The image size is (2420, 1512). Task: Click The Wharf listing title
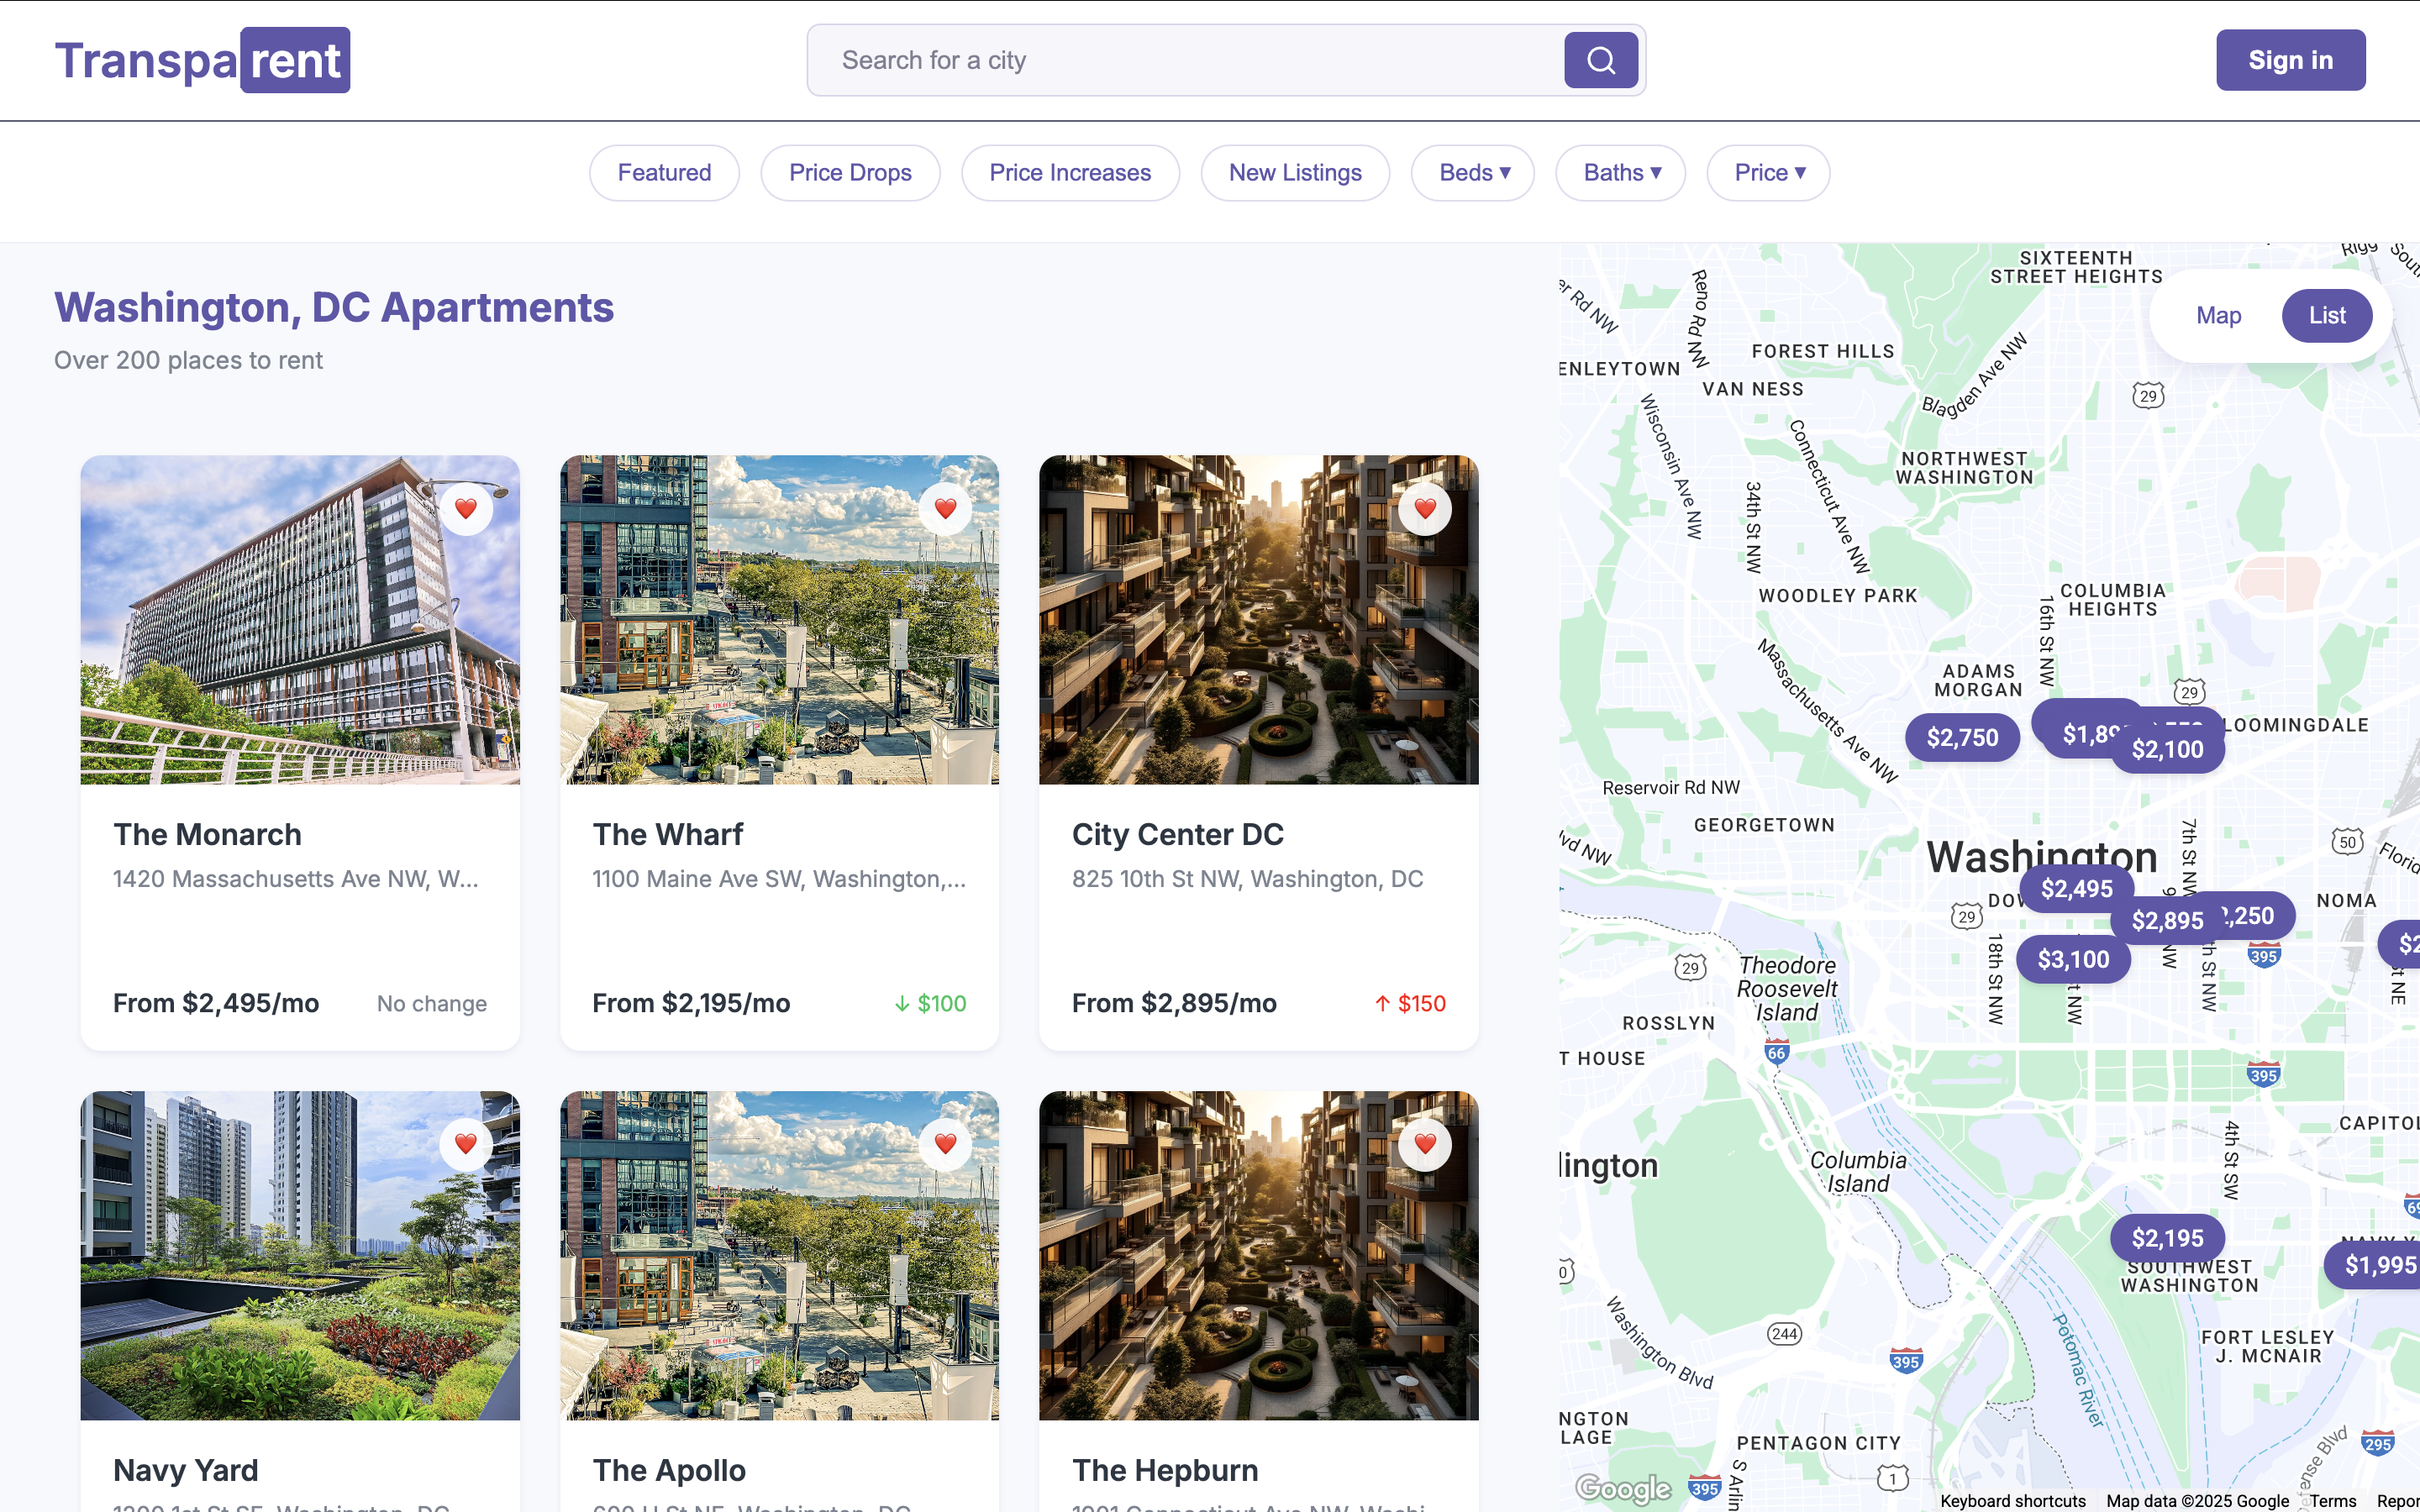pos(668,834)
